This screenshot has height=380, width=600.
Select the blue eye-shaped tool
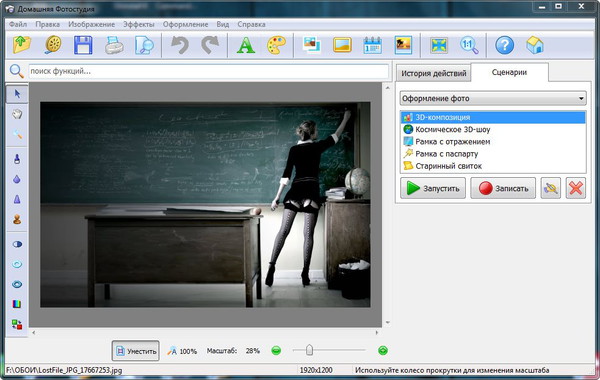(17, 284)
